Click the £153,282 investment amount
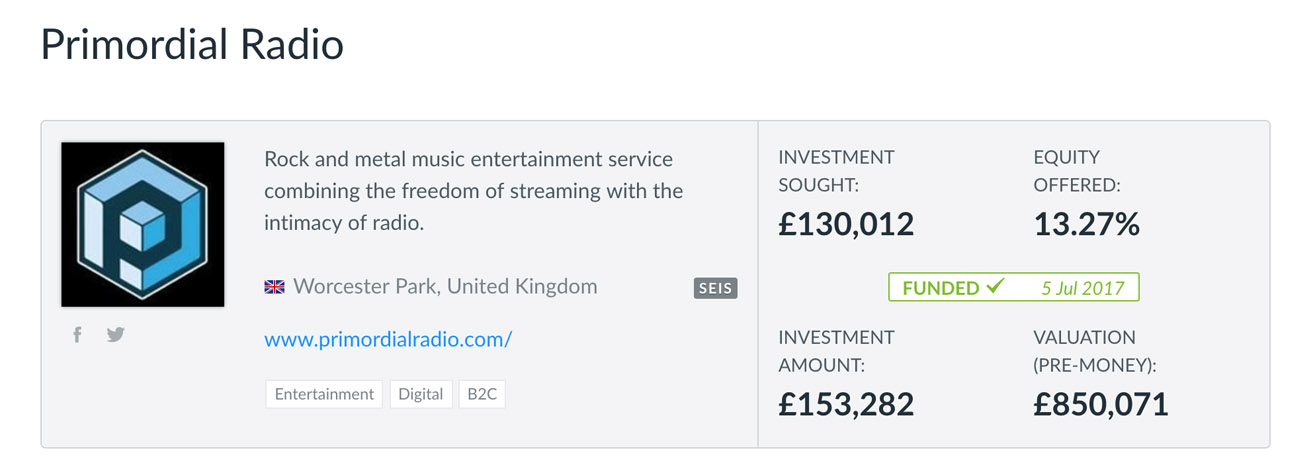1311x464 pixels. 846,403
